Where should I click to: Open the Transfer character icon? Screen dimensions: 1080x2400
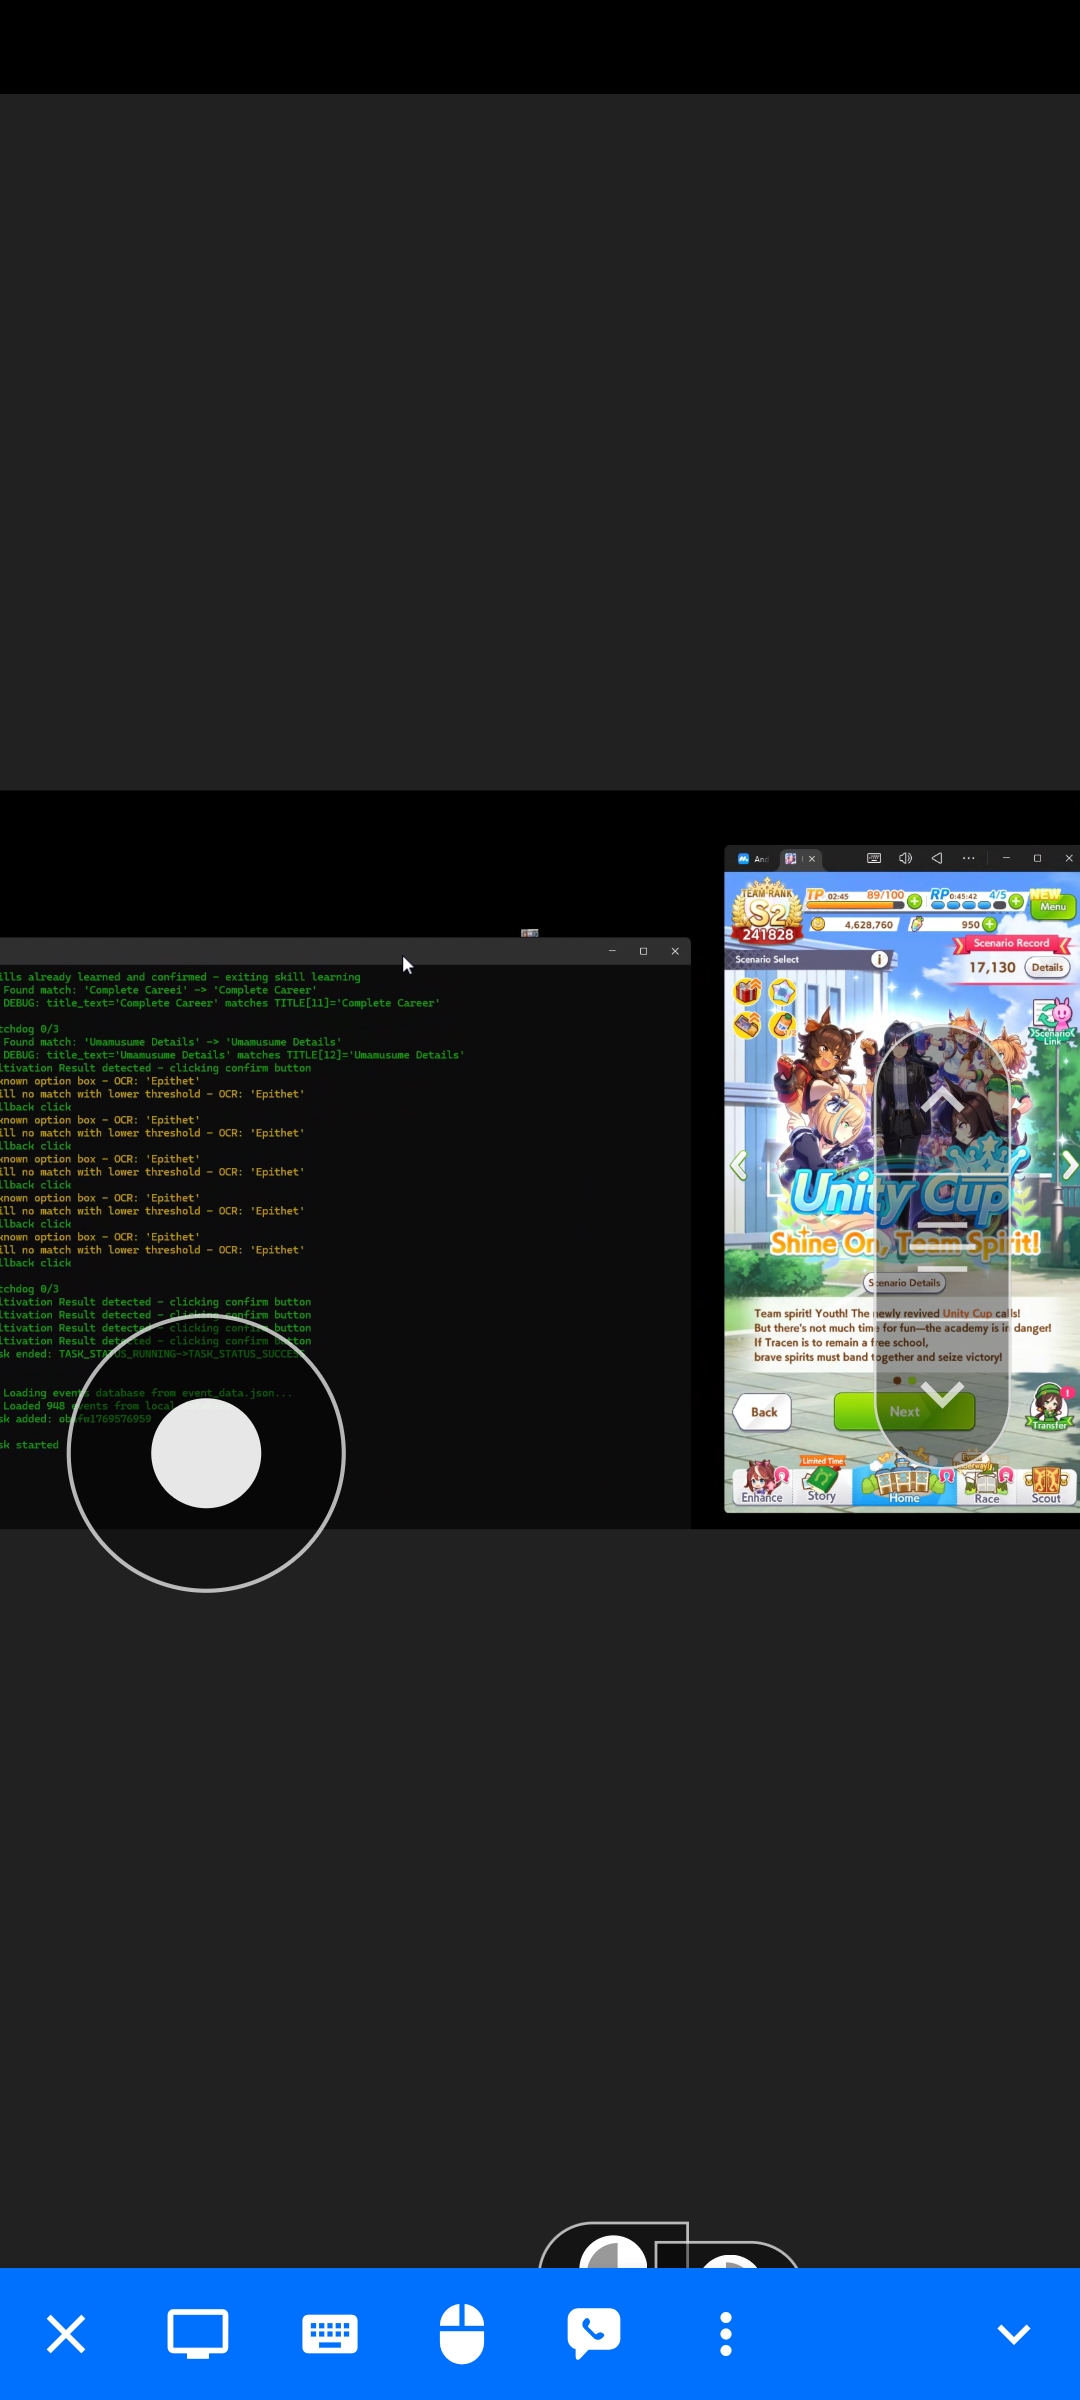coord(1050,1407)
